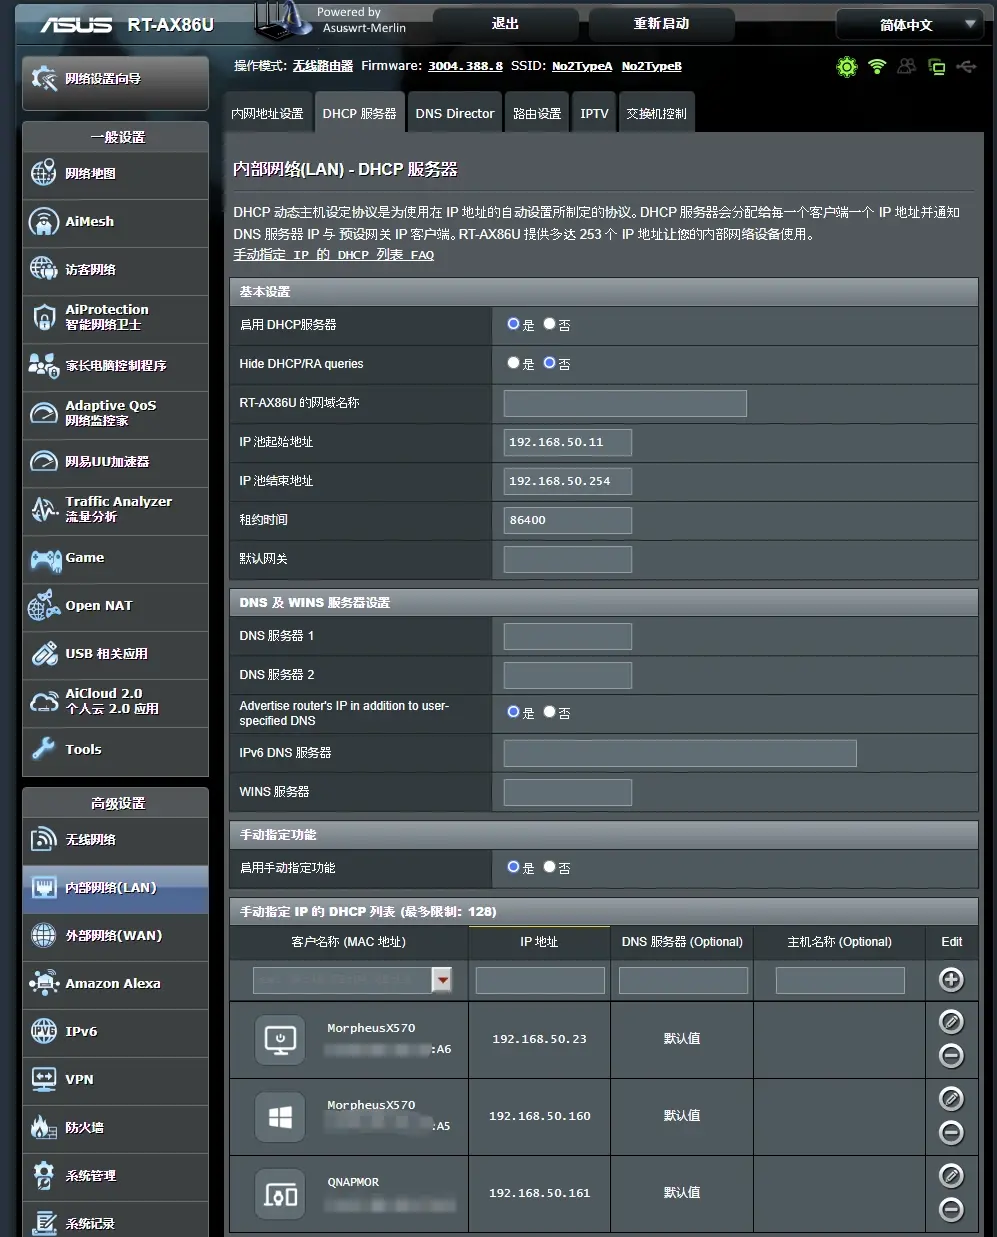Set 启用手动指定功能 to 否

tap(550, 867)
